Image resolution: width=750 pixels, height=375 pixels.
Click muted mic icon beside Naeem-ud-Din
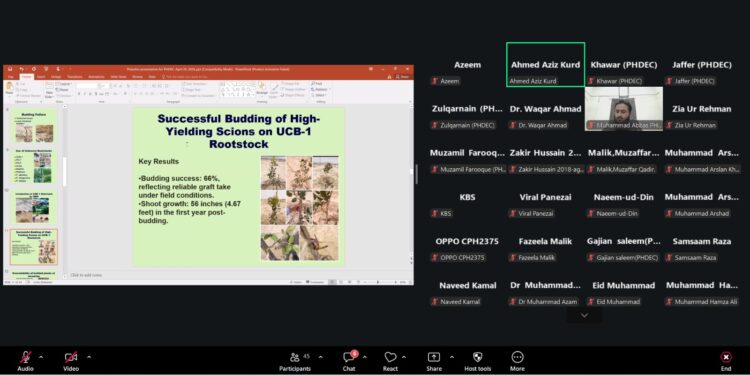click(591, 213)
